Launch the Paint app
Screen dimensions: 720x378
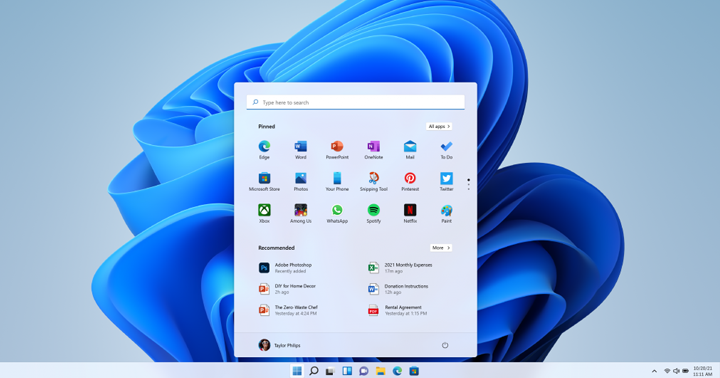(446, 214)
